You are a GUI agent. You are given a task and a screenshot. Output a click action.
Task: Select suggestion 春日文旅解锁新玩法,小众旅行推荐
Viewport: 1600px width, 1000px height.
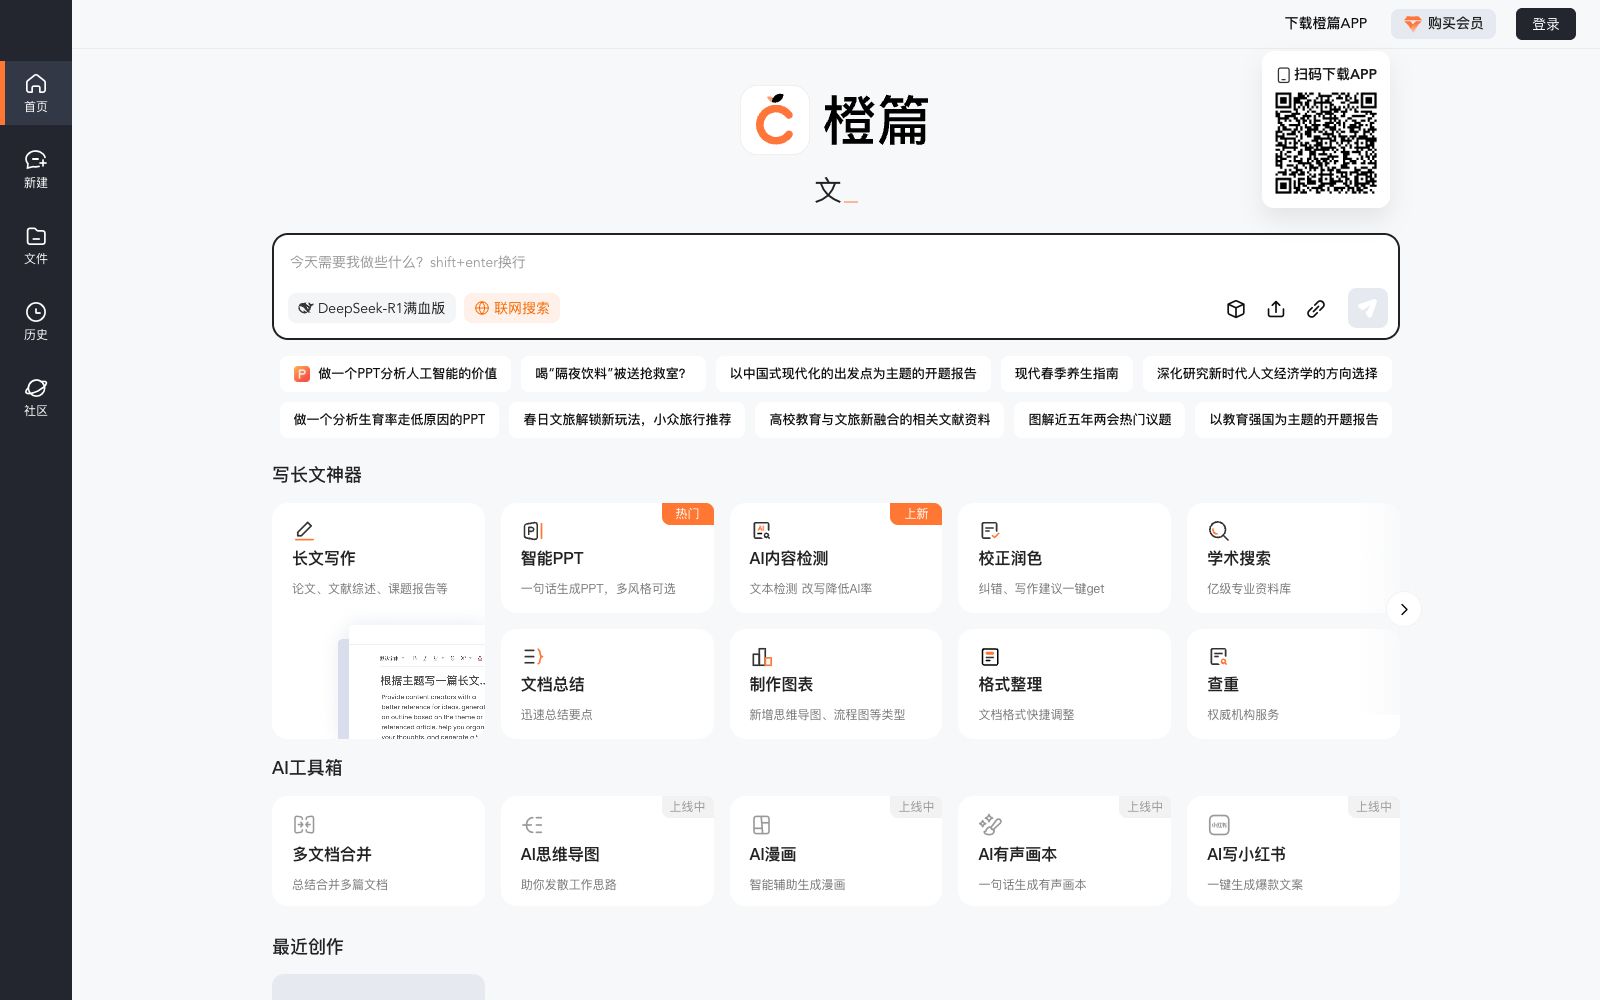(x=627, y=420)
